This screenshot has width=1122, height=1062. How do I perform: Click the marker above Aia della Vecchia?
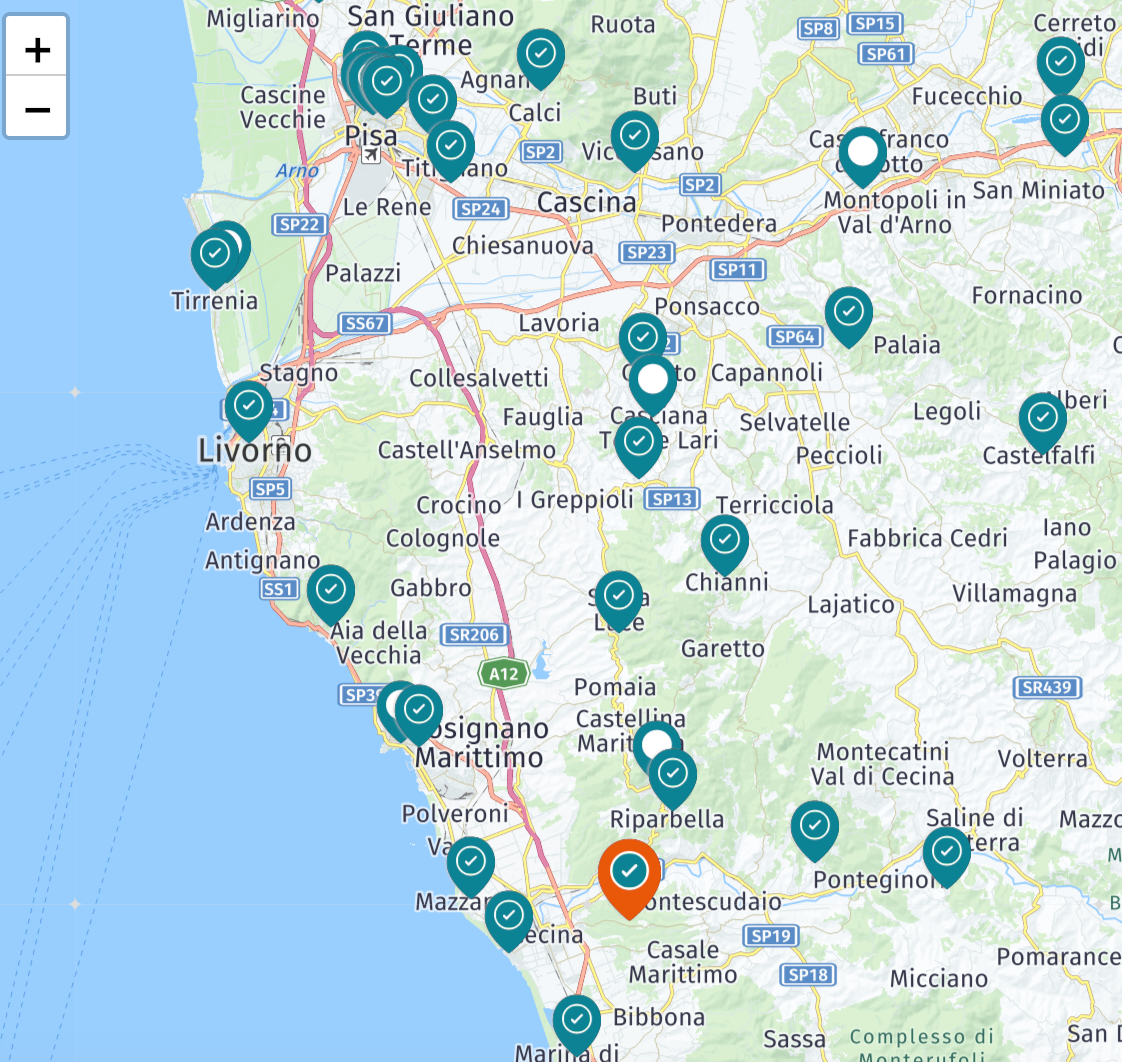point(330,591)
